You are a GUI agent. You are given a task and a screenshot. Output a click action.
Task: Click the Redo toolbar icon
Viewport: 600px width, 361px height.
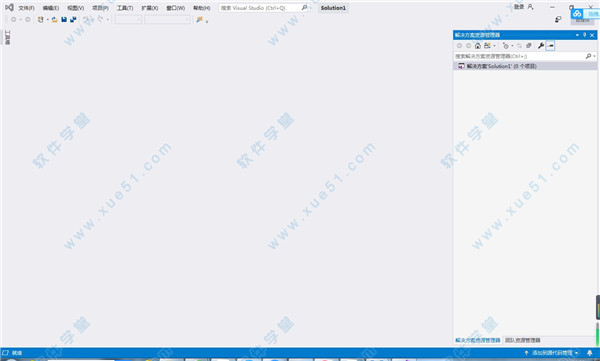[x=100, y=19]
